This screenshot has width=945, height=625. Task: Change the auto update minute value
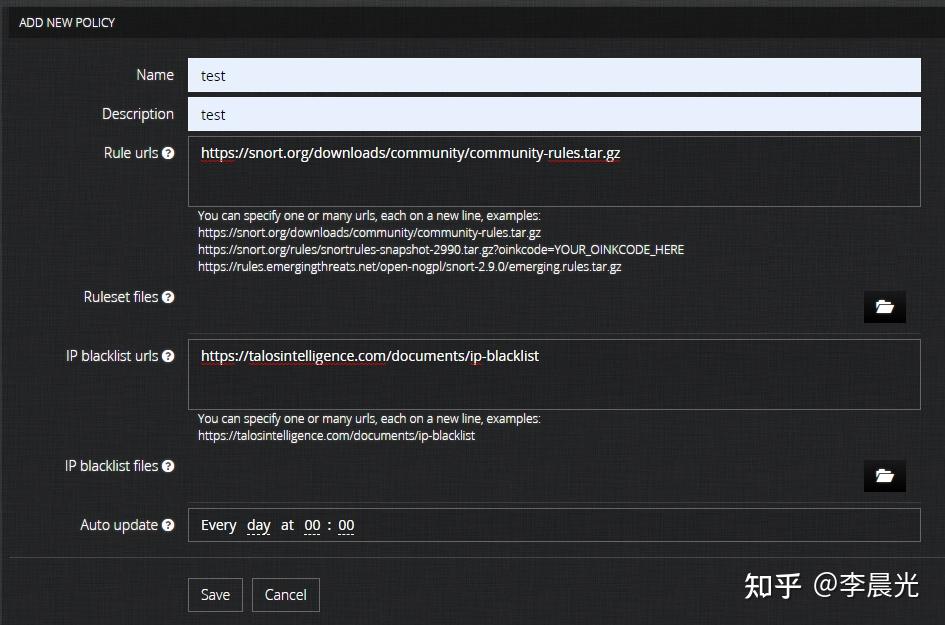(346, 525)
